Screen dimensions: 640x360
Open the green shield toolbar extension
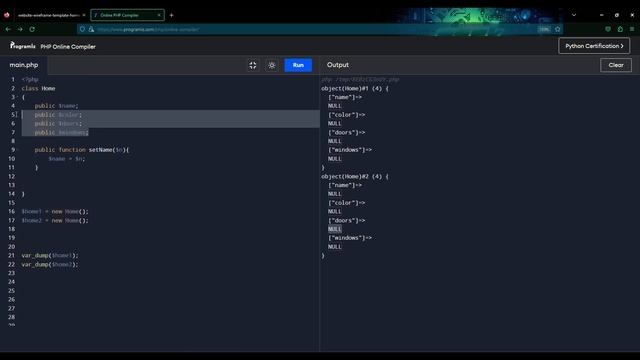[x=608, y=29]
